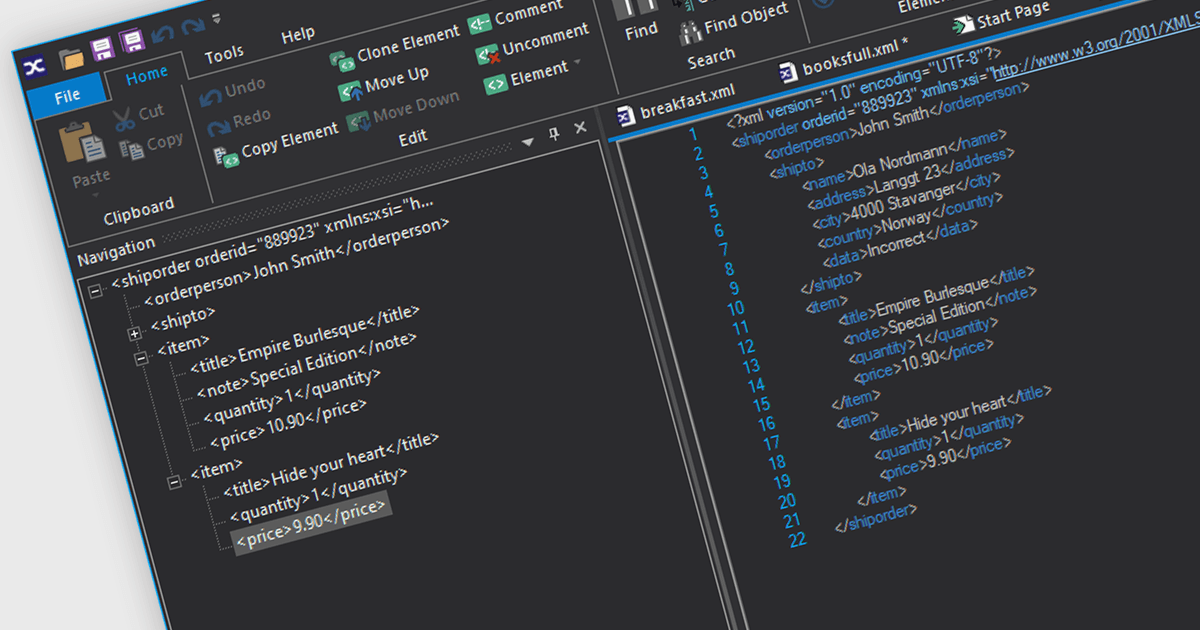The image size is (1200, 630).
Task: Collapse the shiporder root tree node
Action: point(96,291)
